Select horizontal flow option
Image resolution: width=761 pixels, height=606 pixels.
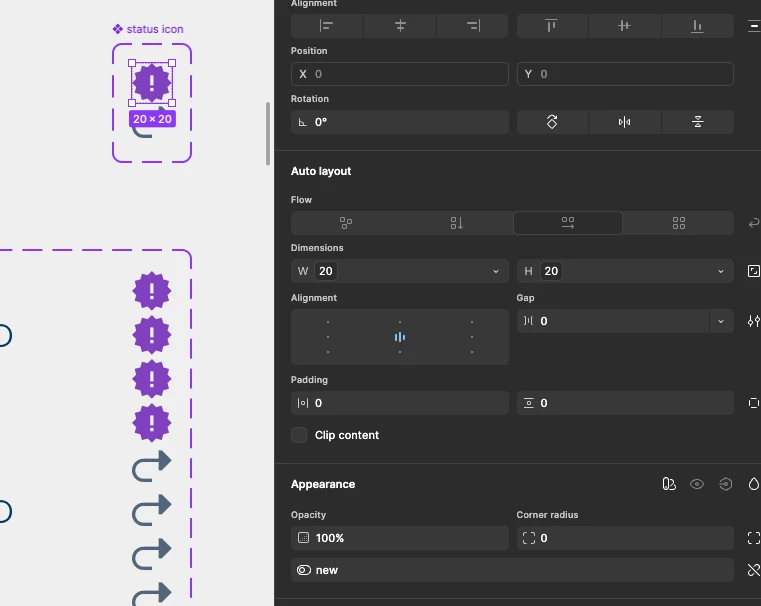(568, 223)
